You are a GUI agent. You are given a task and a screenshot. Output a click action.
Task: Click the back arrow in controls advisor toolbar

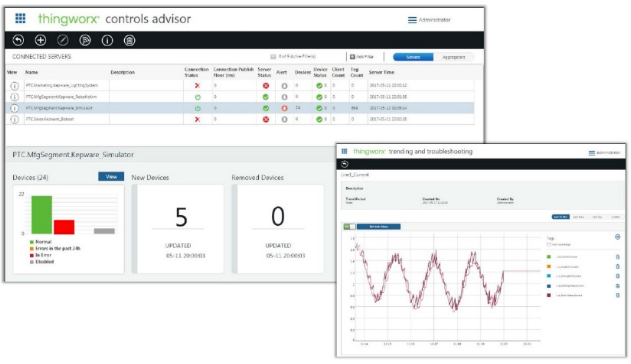(x=18, y=40)
